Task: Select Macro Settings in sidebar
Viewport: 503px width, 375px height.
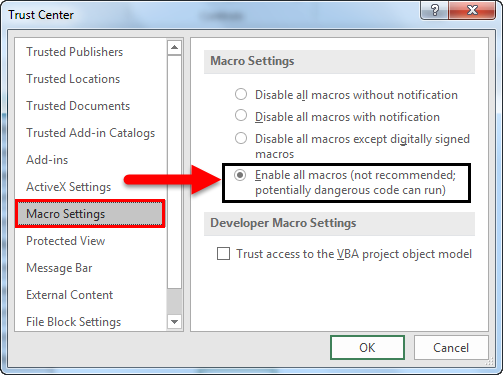Action: [90, 214]
